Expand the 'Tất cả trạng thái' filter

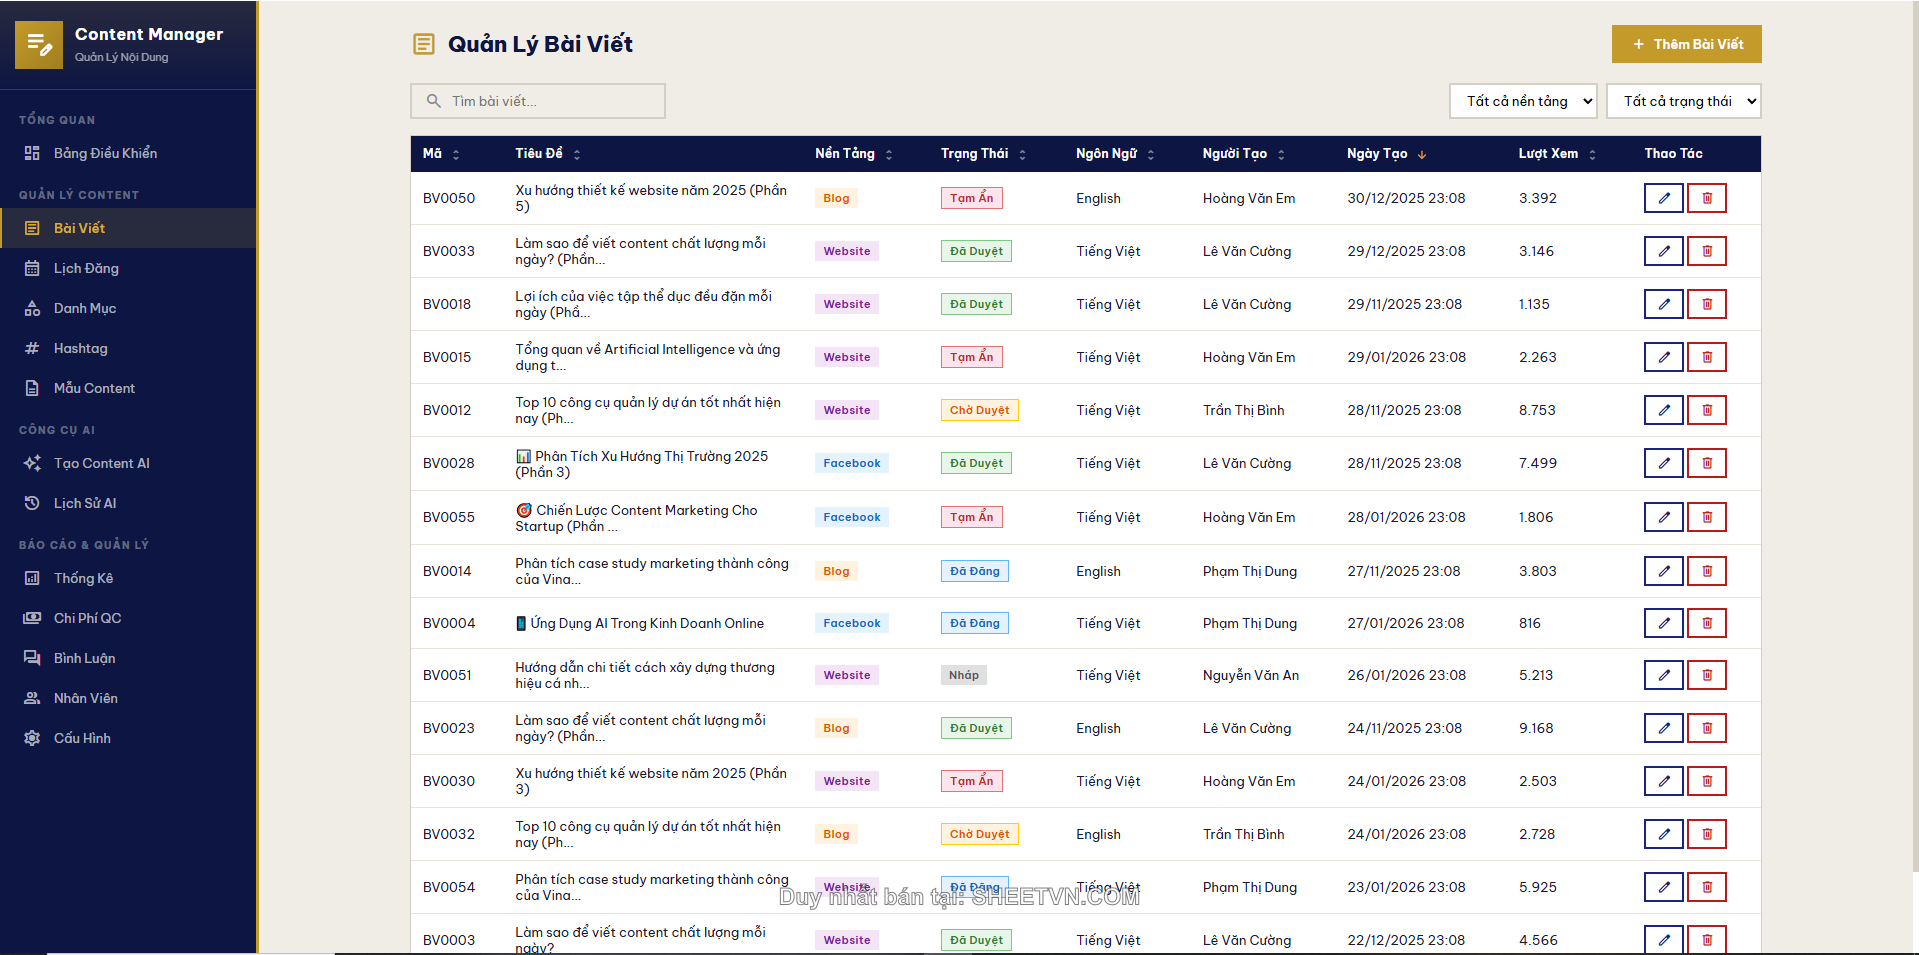tap(1682, 101)
